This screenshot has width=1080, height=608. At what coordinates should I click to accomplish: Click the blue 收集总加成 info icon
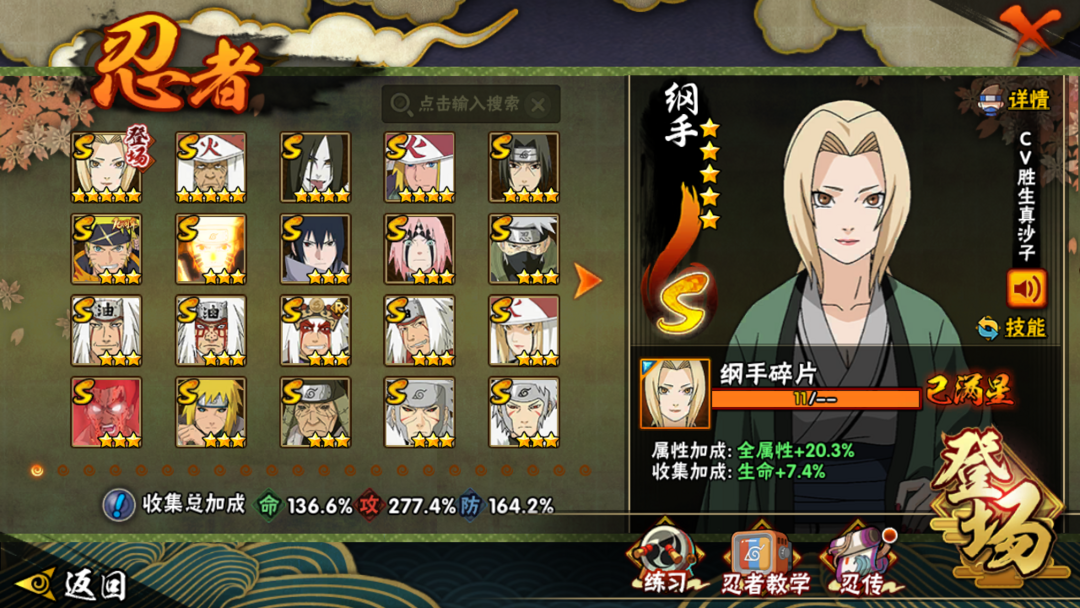tap(119, 505)
